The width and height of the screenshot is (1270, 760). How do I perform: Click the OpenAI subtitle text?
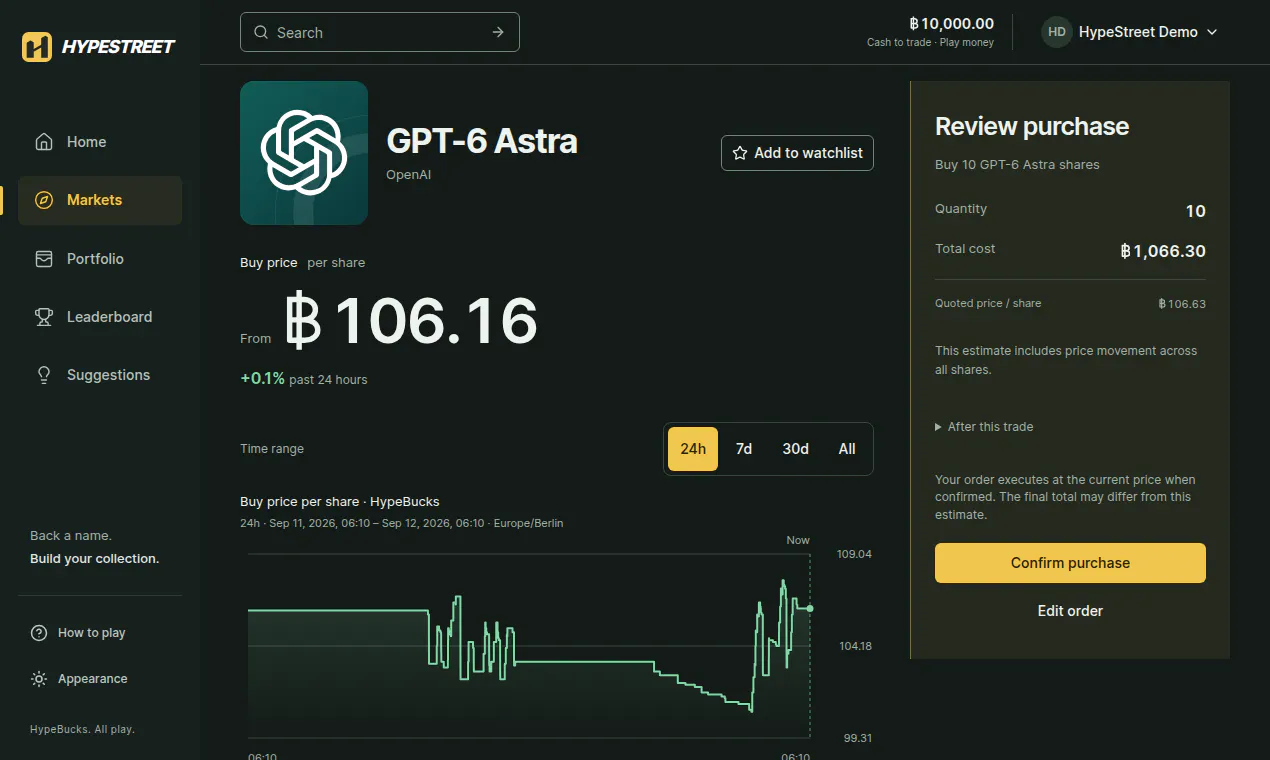[x=409, y=175]
